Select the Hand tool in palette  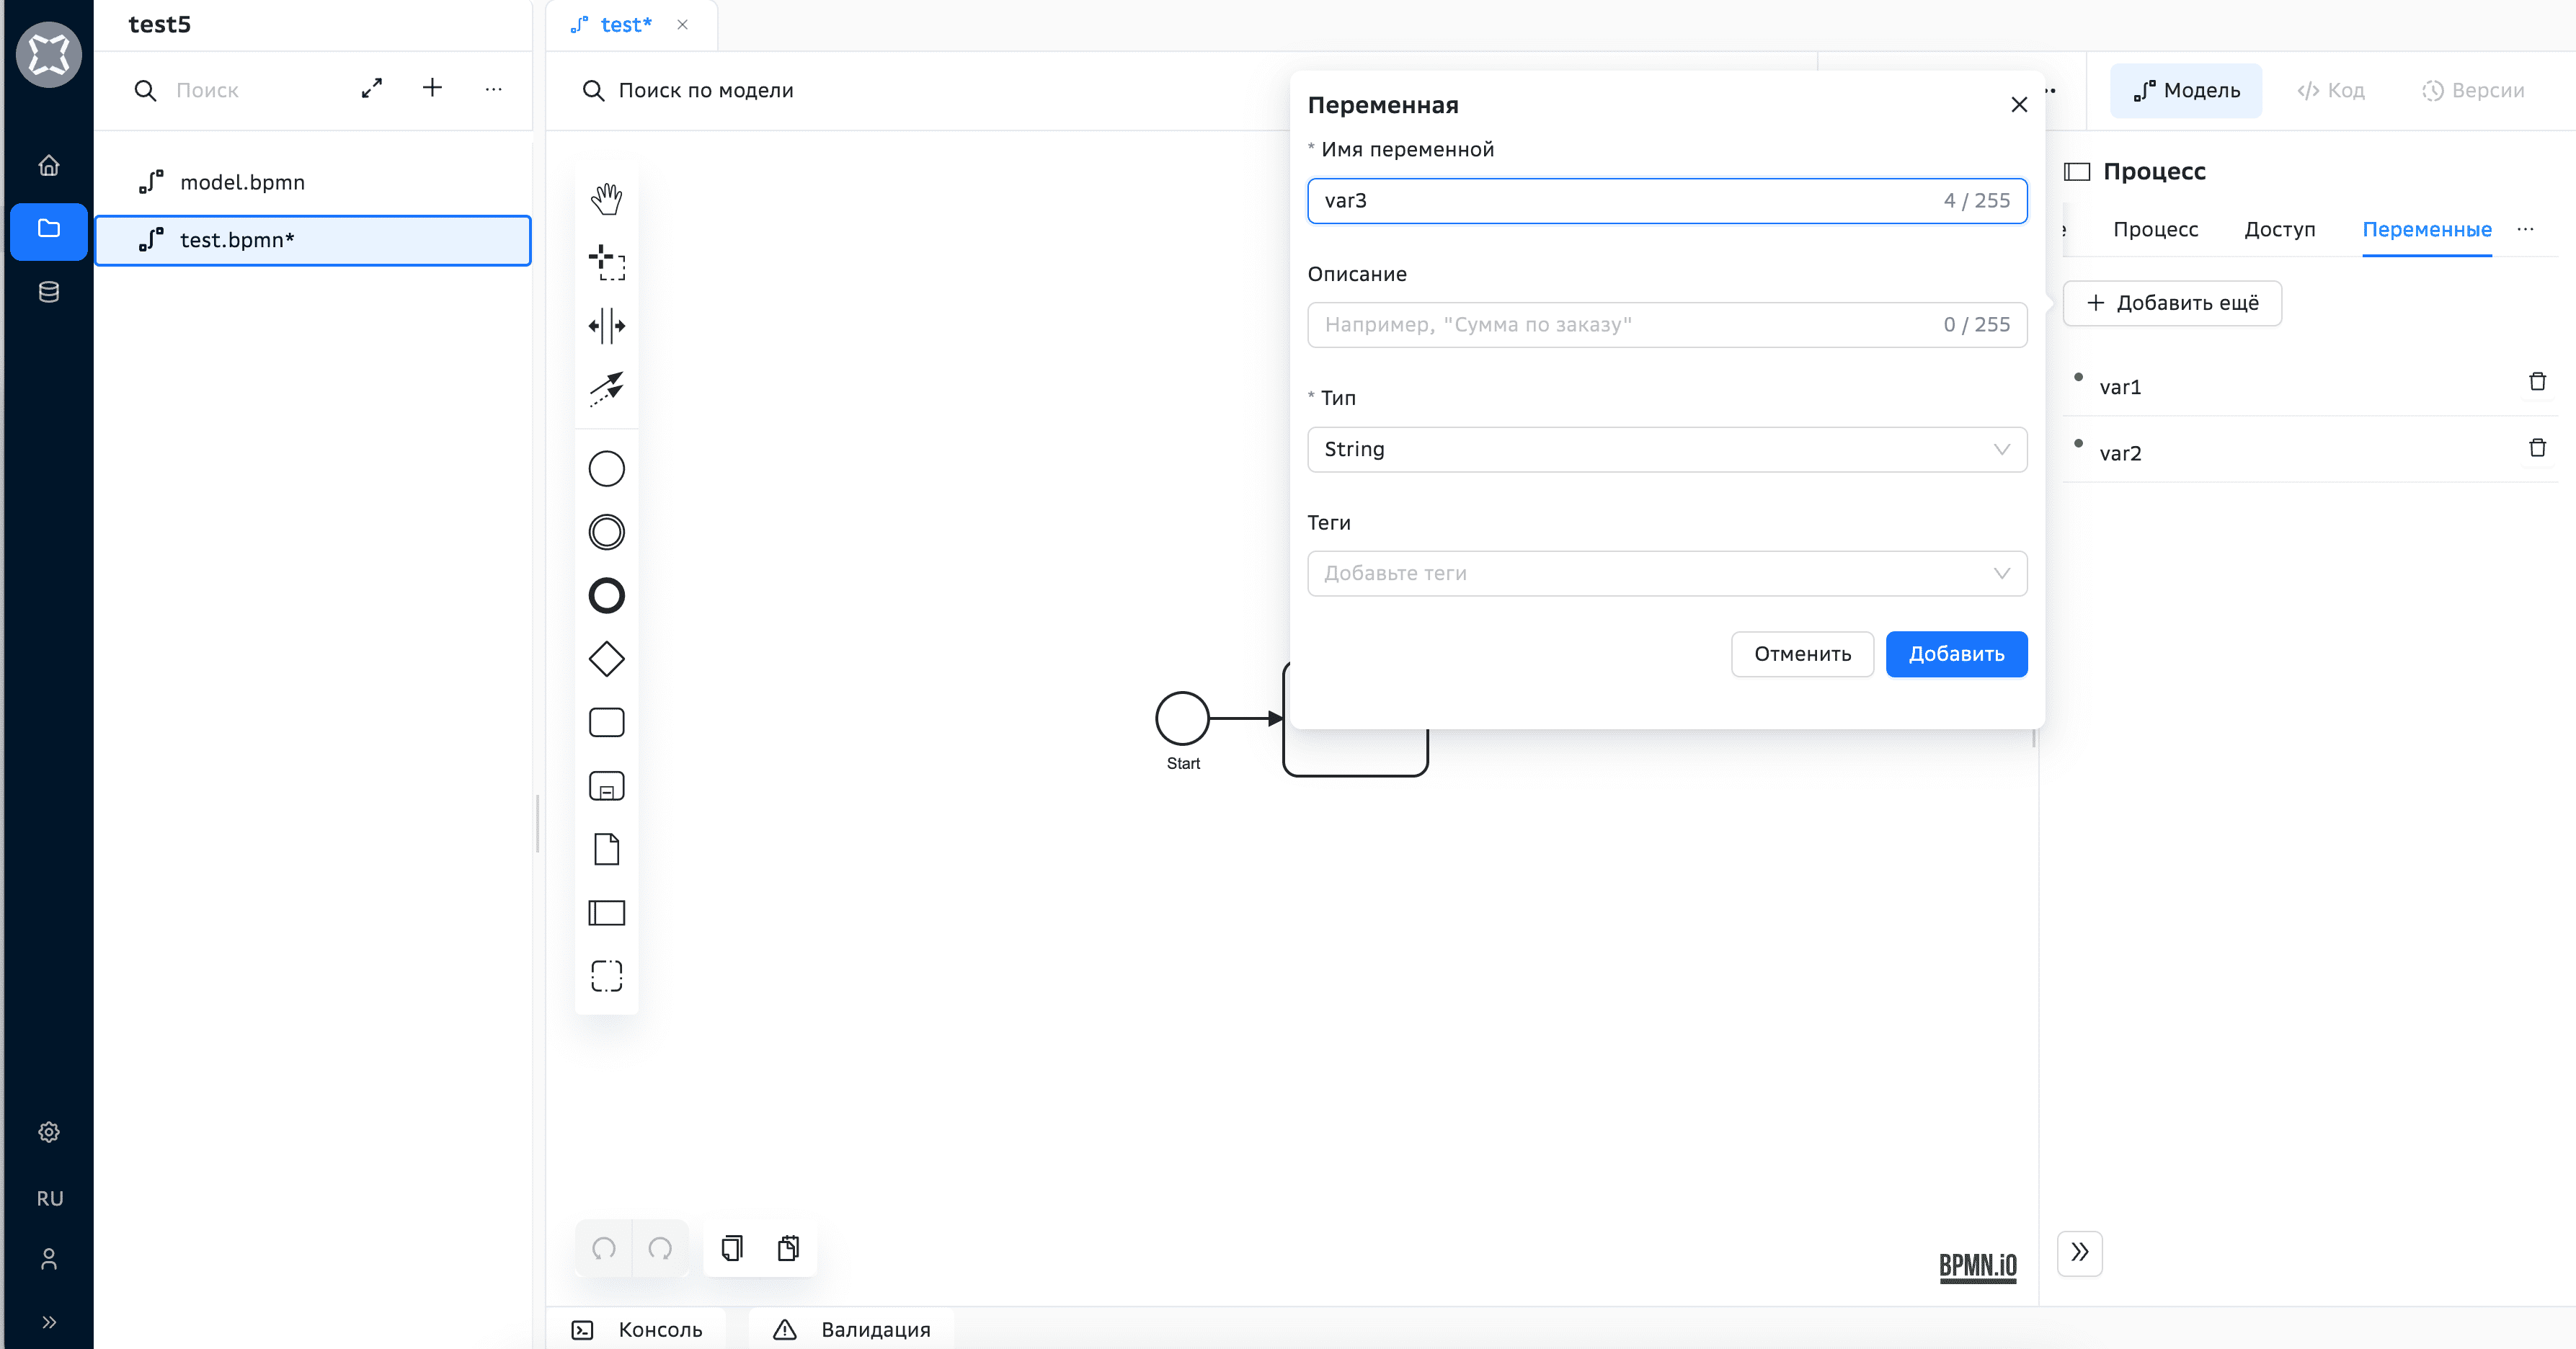pyautogui.click(x=606, y=199)
